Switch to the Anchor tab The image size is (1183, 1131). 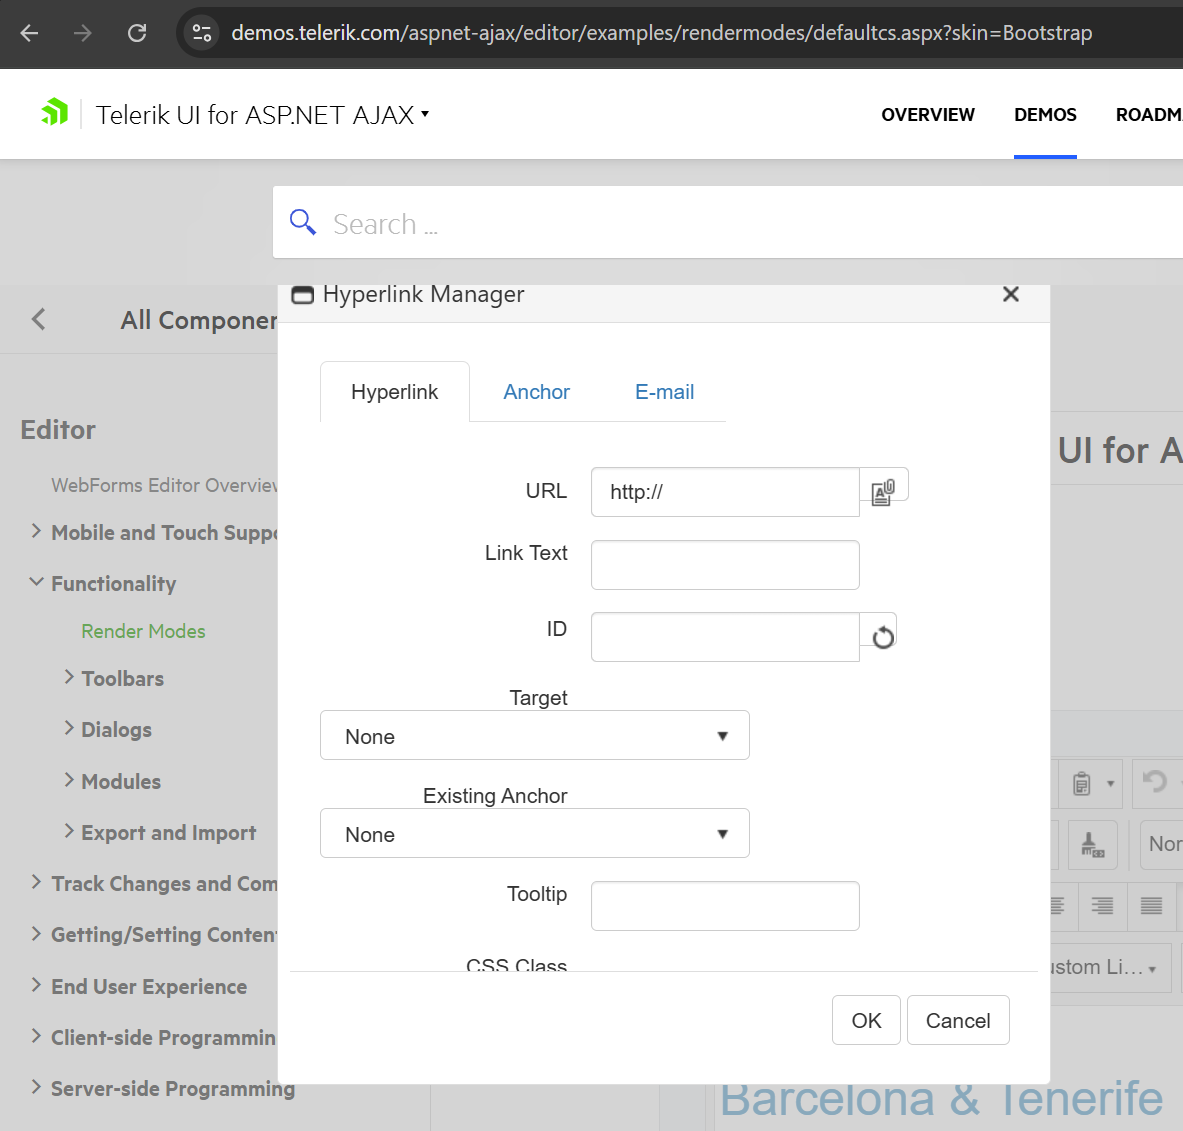click(x=536, y=392)
